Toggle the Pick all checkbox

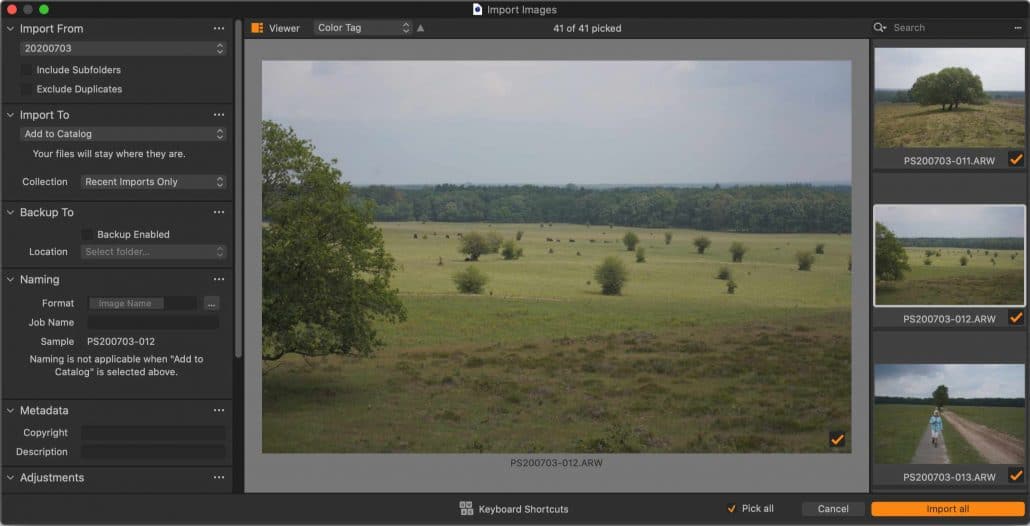732,509
